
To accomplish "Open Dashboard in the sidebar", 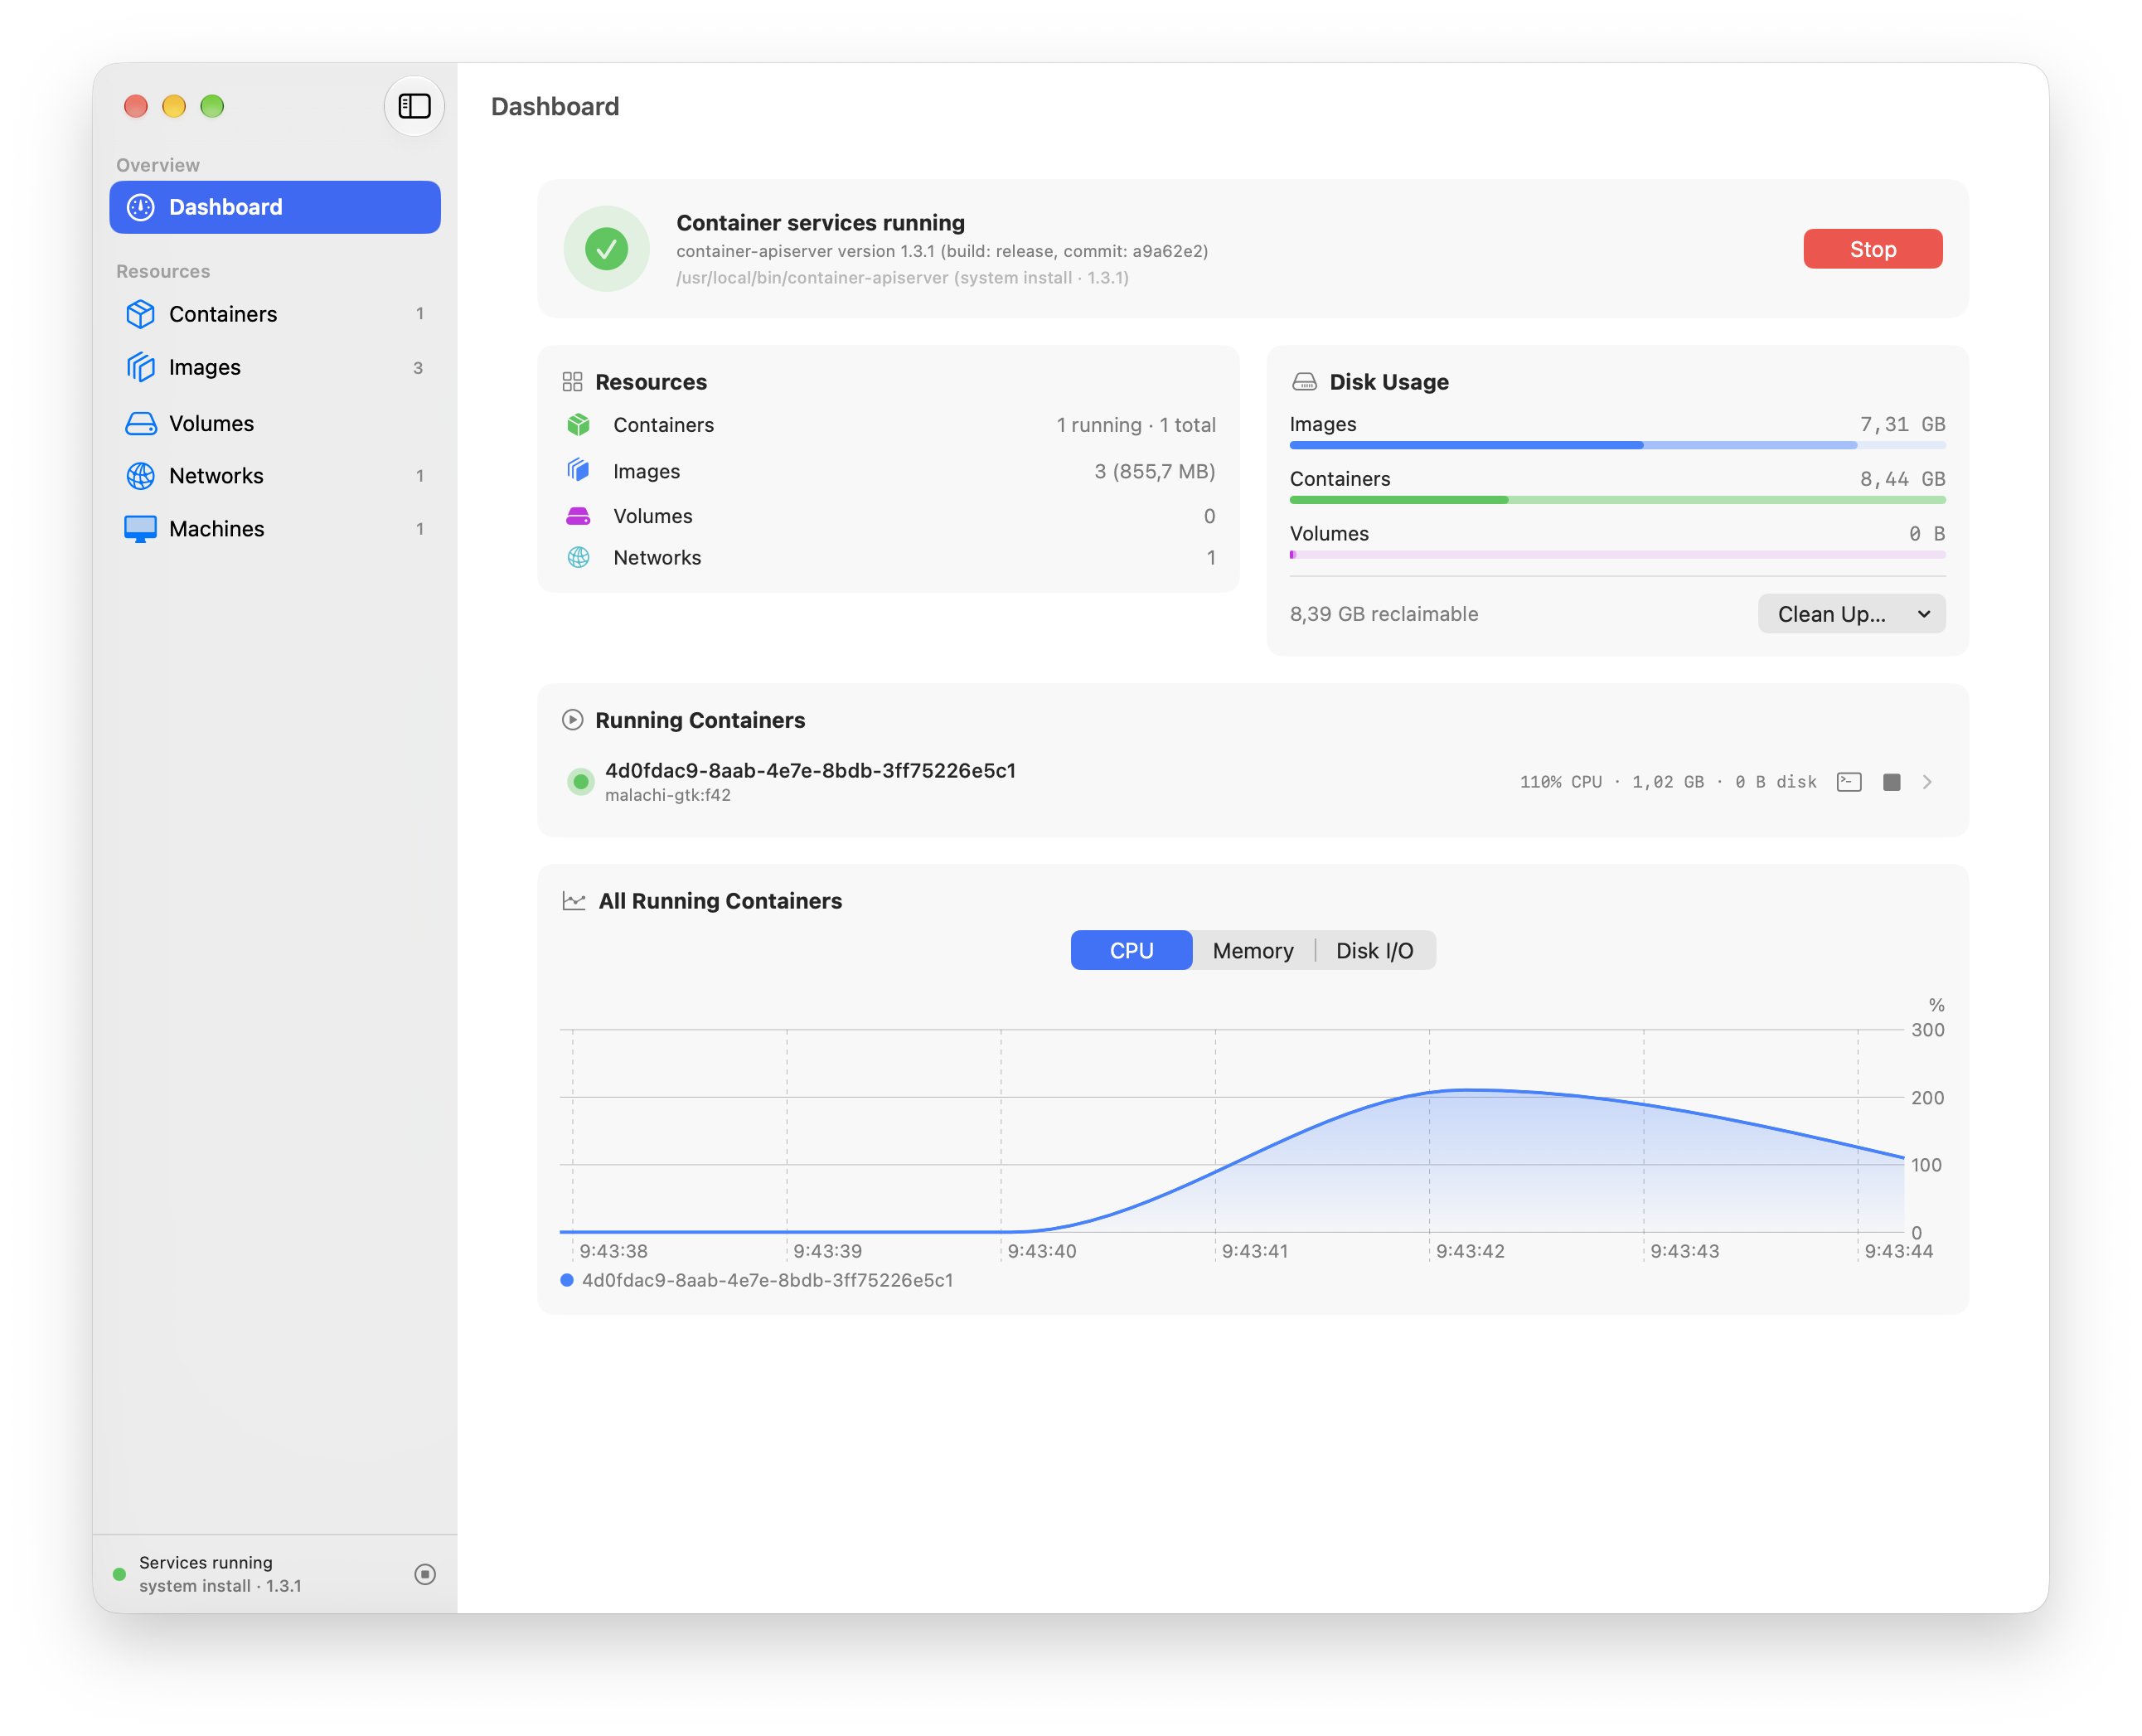I will tap(275, 207).
